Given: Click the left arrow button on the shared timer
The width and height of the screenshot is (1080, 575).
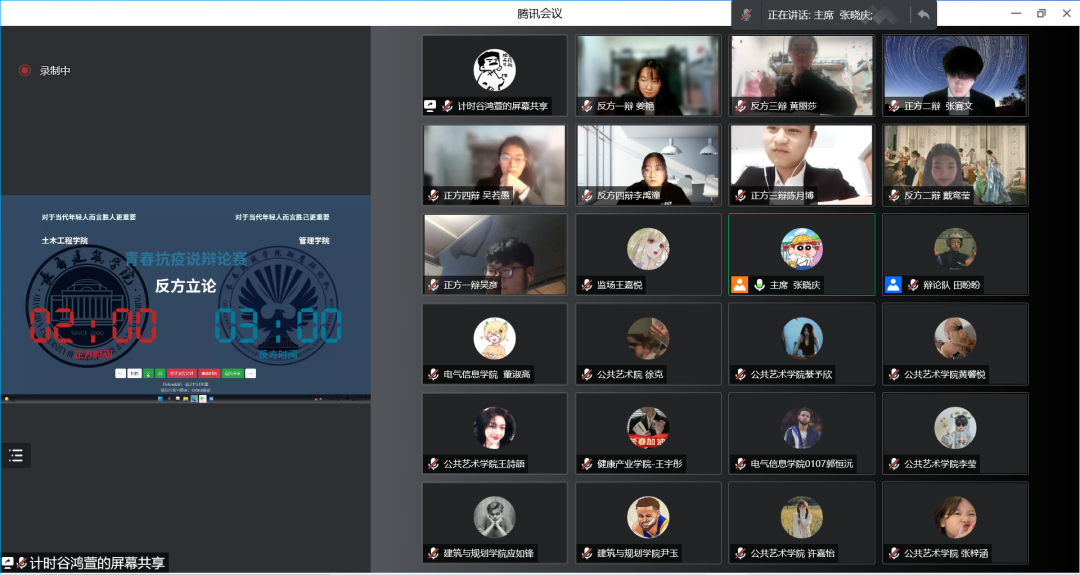Looking at the screenshot, I should (x=121, y=373).
